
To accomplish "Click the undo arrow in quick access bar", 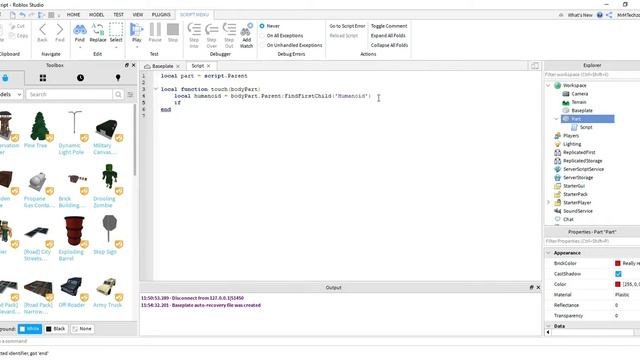I will pos(22,15).
